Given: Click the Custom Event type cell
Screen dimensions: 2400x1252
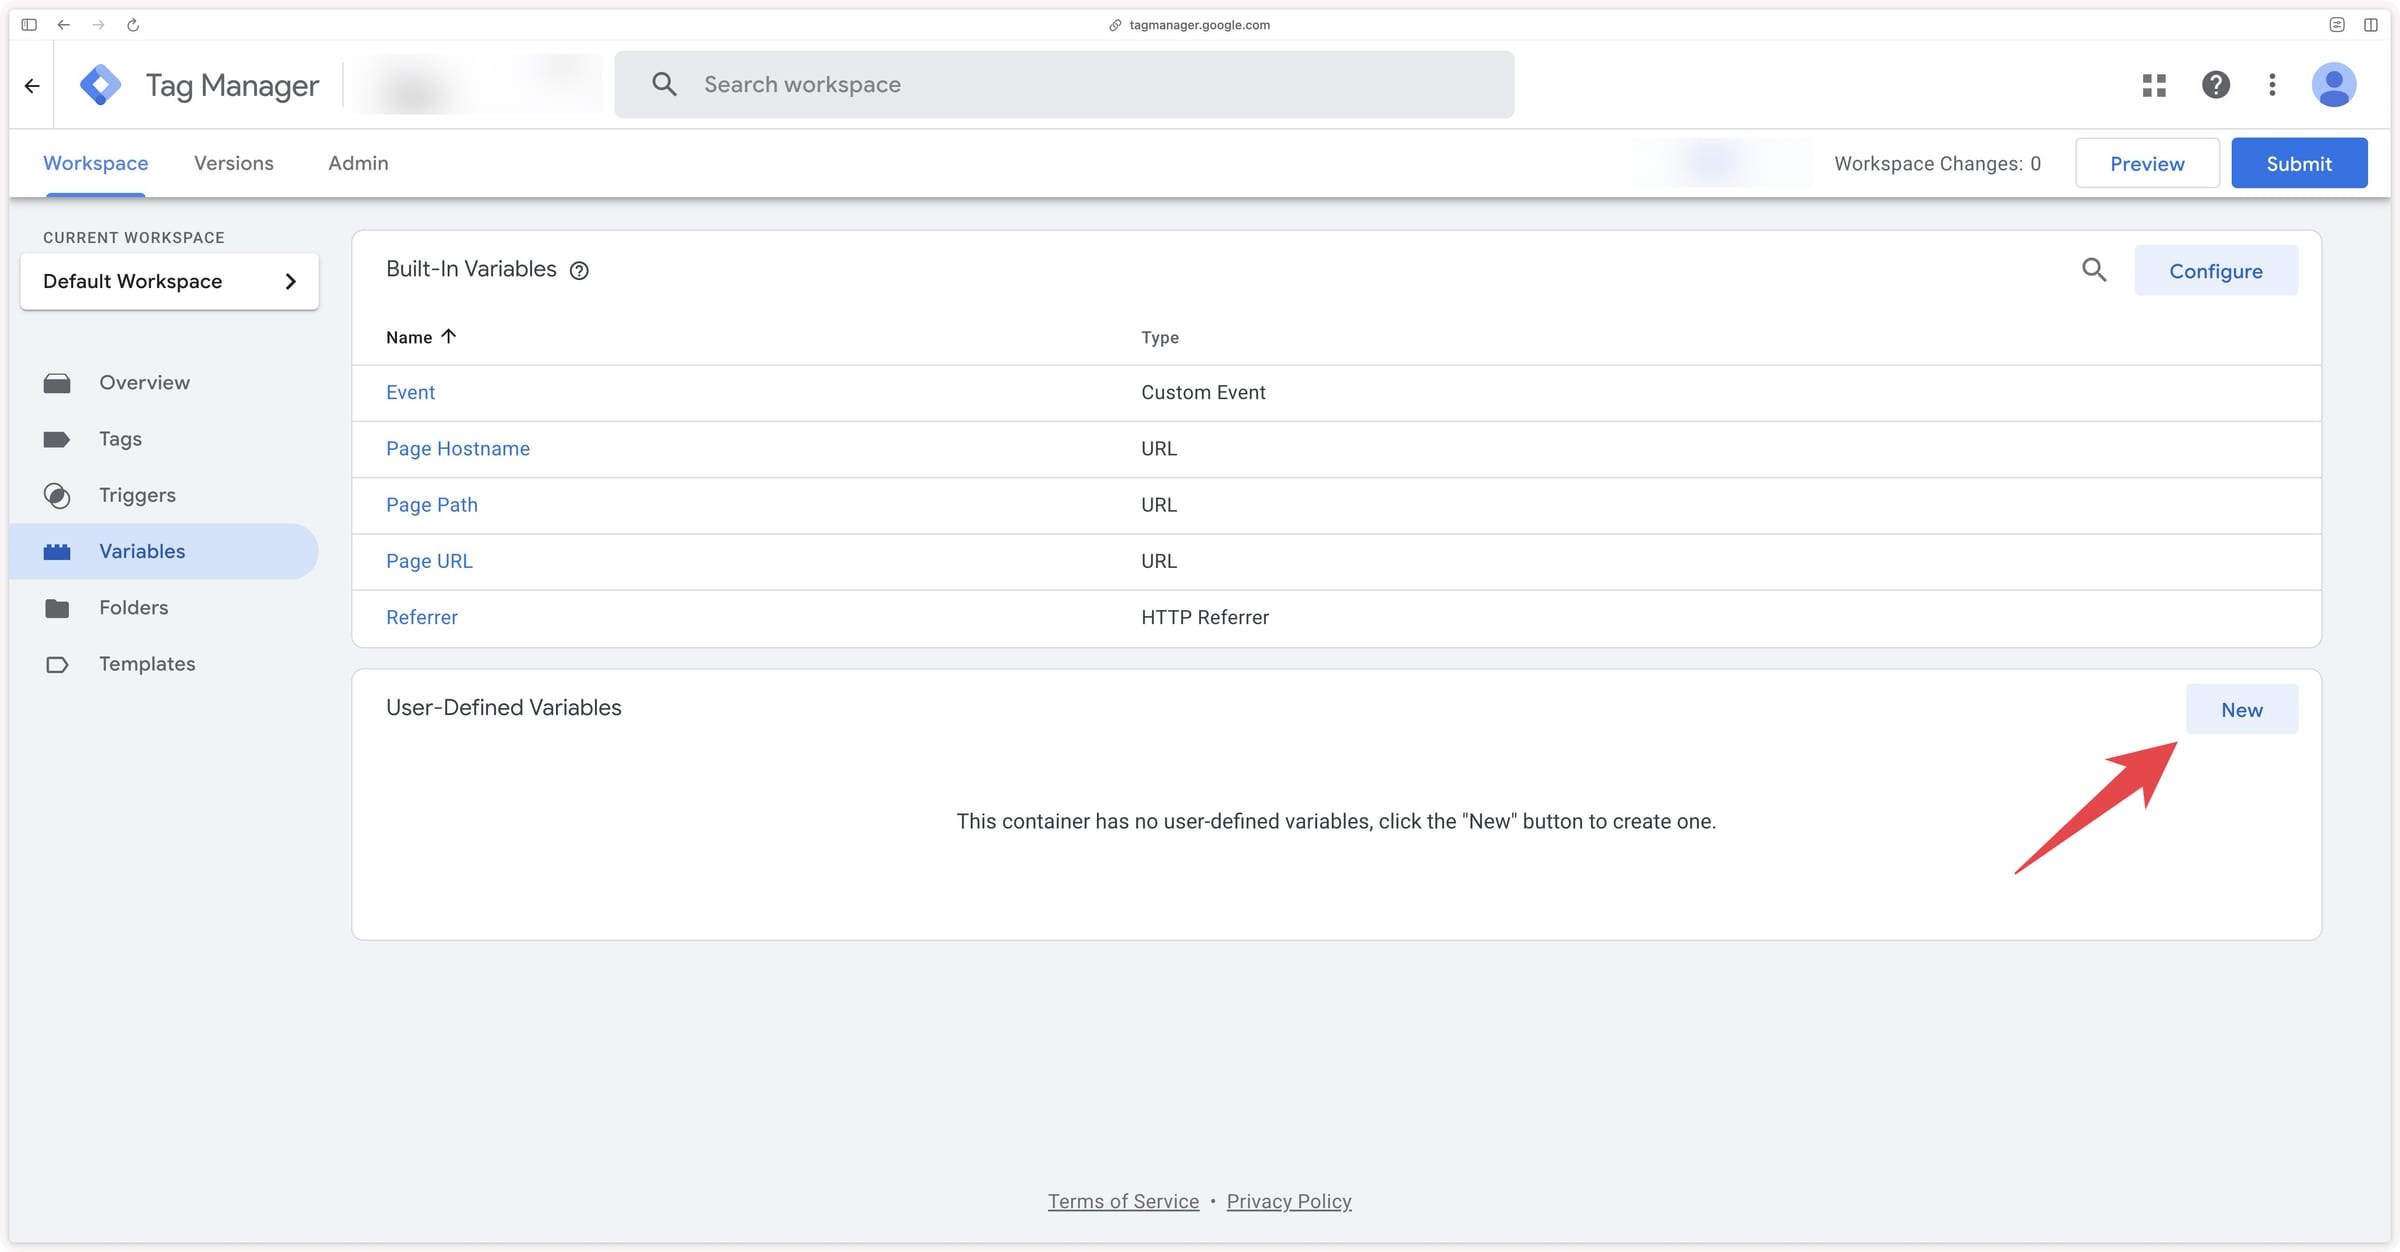Looking at the screenshot, I should pos(1203,392).
